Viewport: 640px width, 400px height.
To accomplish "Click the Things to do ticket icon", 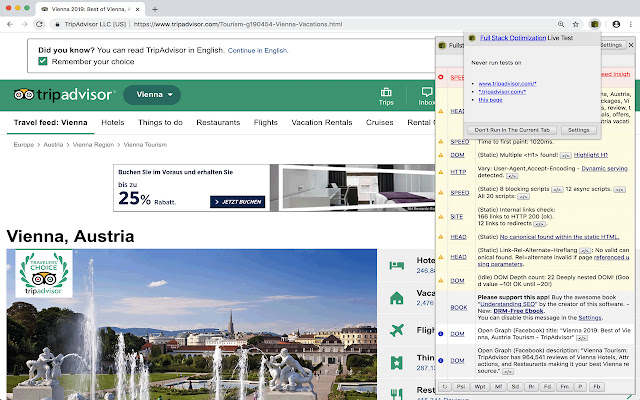I will tap(396, 362).
